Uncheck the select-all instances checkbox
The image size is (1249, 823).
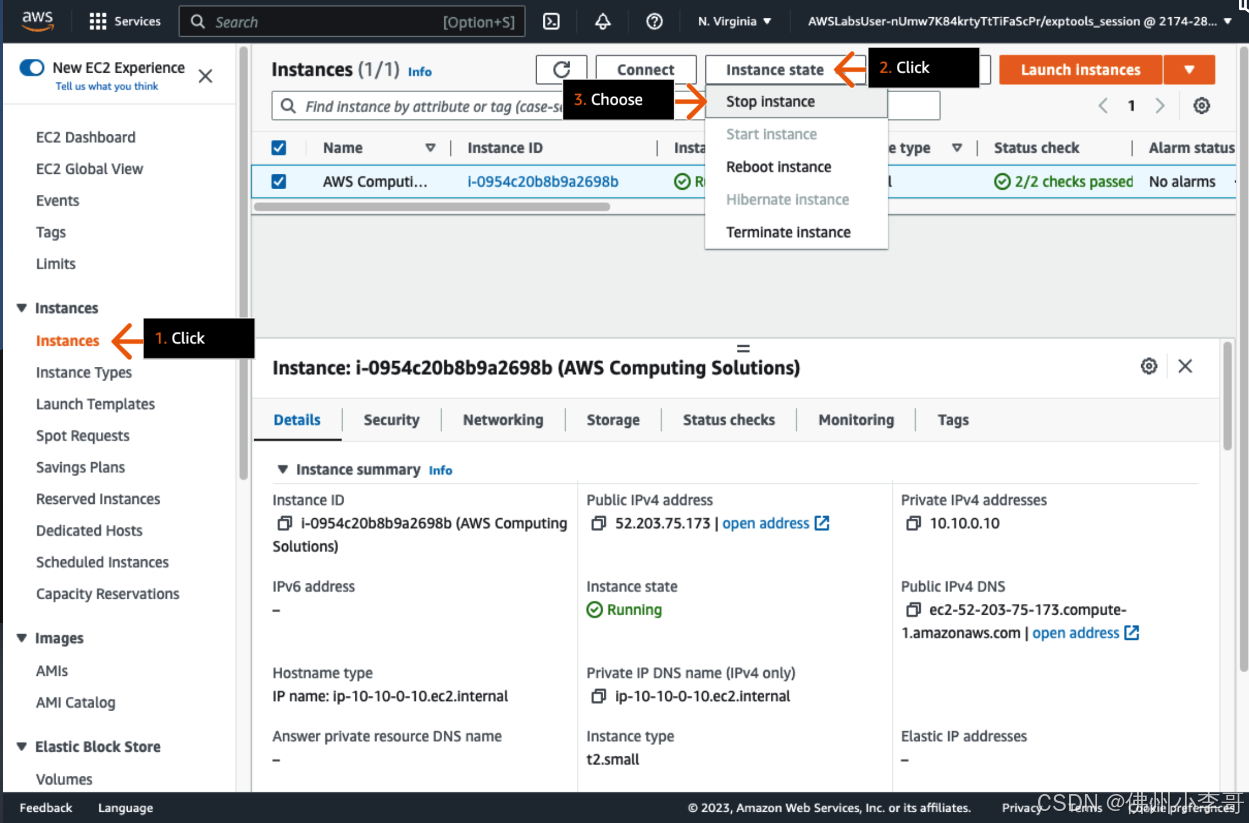pos(279,148)
